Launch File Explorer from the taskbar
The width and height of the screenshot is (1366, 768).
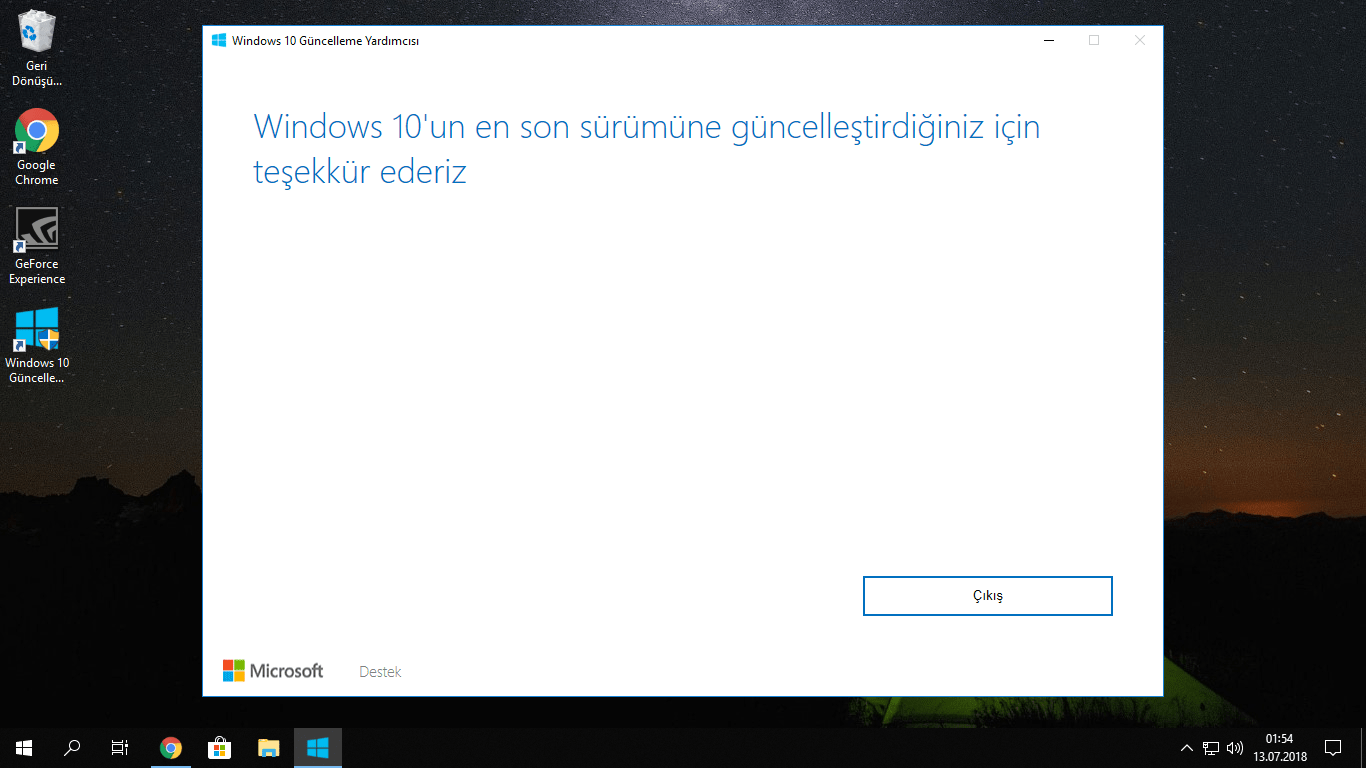(x=268, y=747)
